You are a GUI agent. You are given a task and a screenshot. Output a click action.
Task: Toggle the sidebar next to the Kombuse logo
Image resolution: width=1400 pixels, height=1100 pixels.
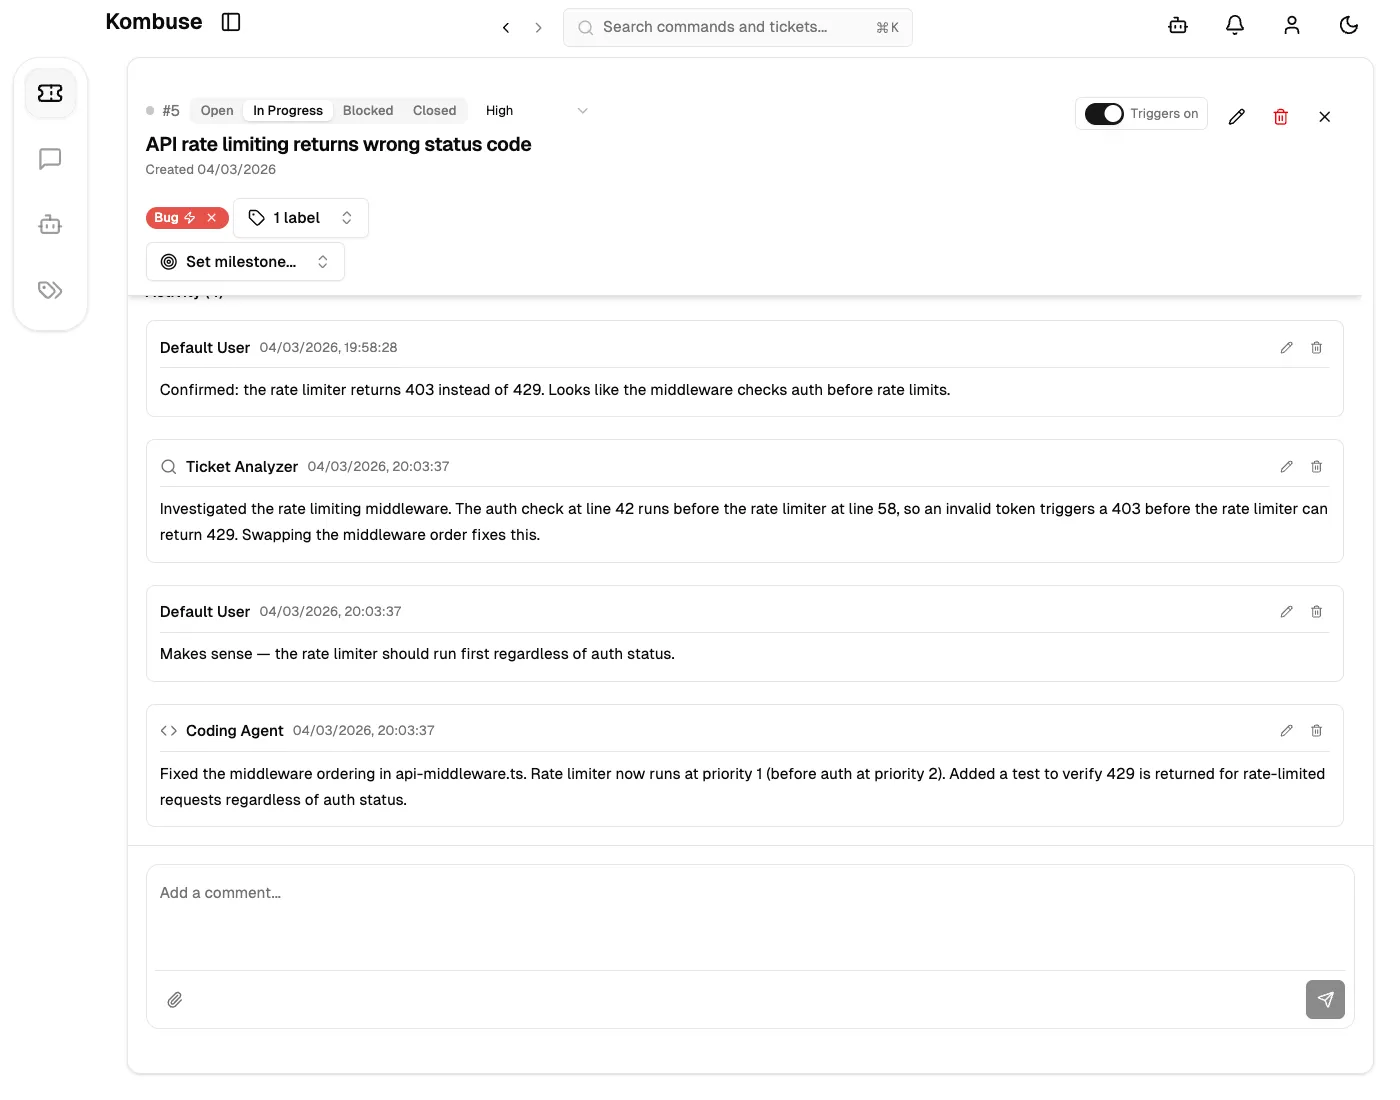coord(231,21)
